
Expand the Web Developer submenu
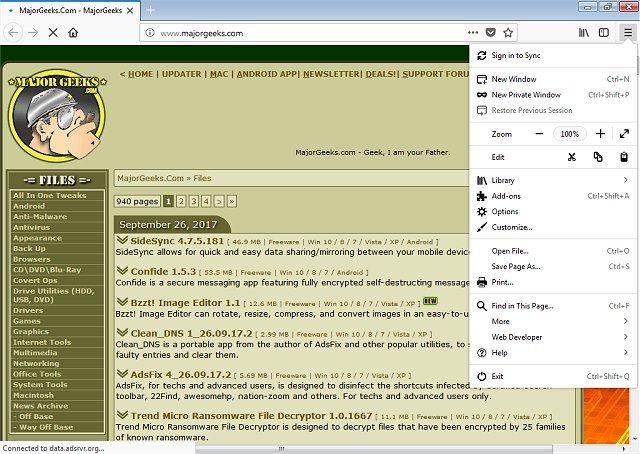(553, 337)
